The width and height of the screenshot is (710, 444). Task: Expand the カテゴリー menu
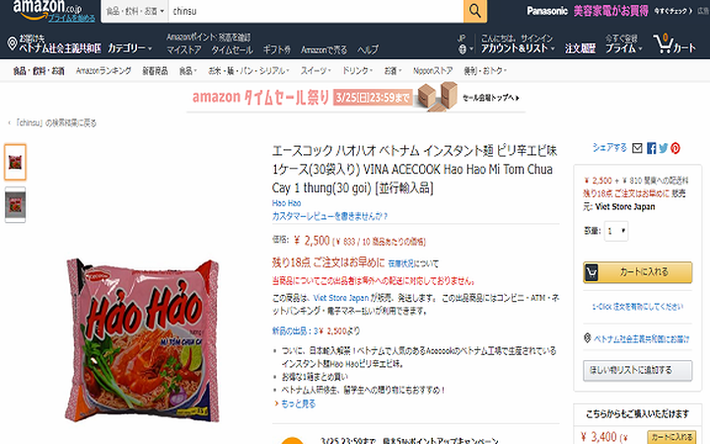(129, 48)
